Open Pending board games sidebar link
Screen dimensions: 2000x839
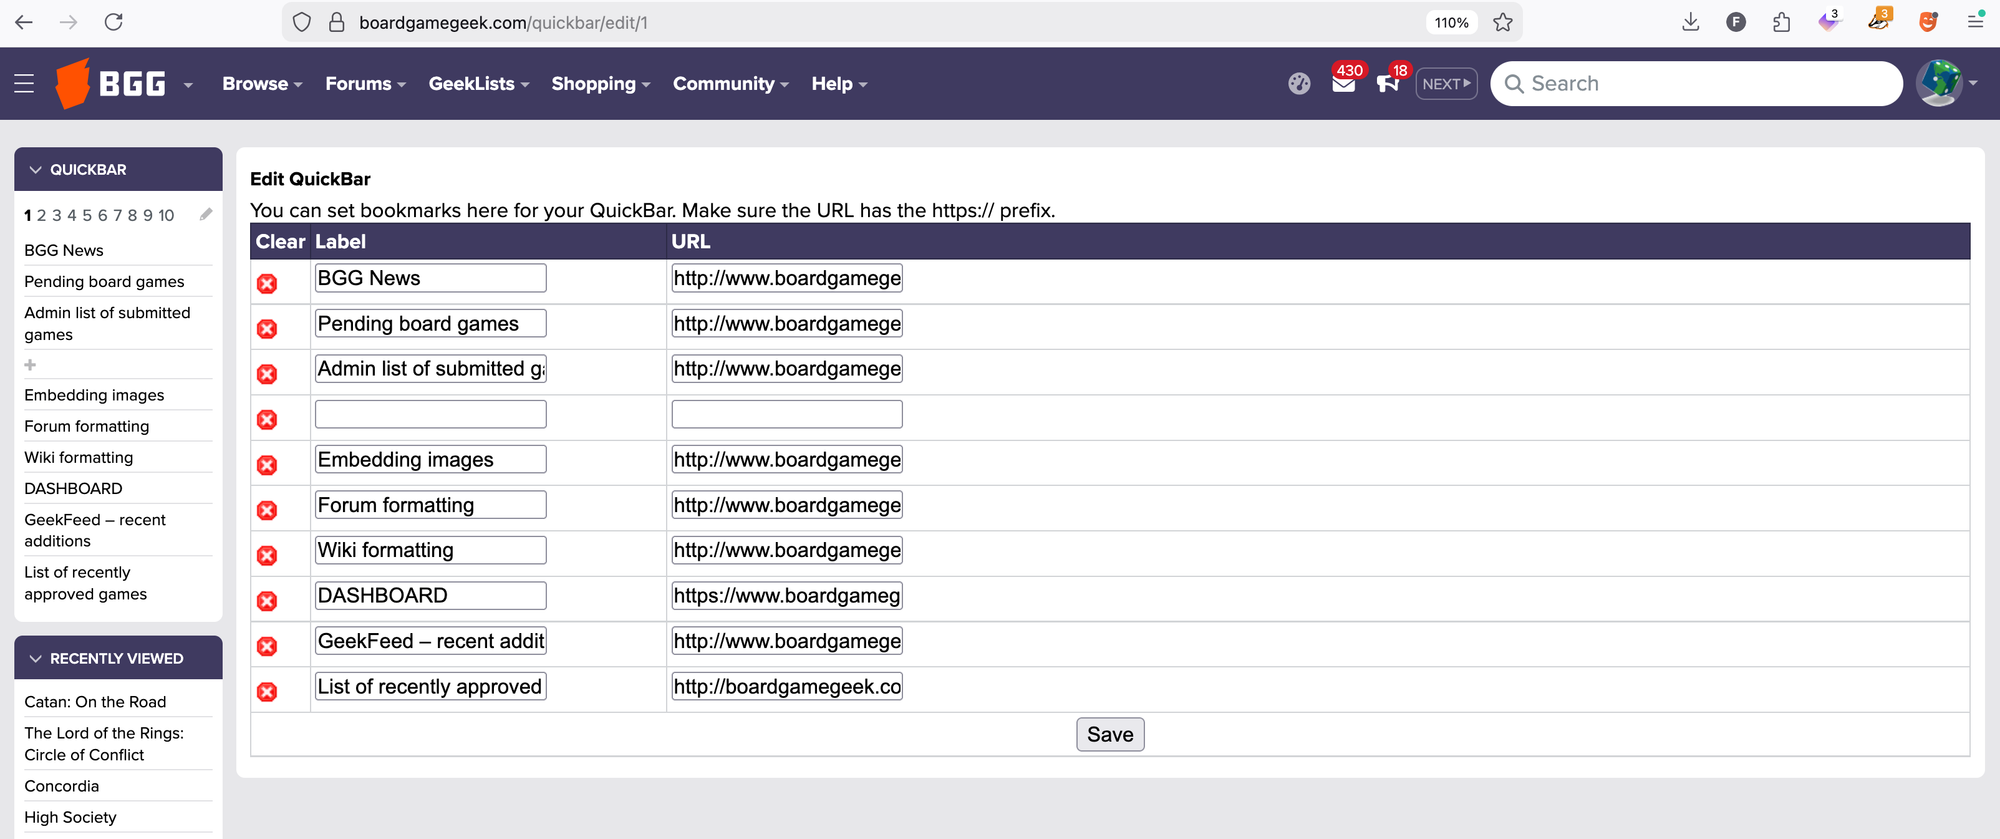tap(104, 281)
